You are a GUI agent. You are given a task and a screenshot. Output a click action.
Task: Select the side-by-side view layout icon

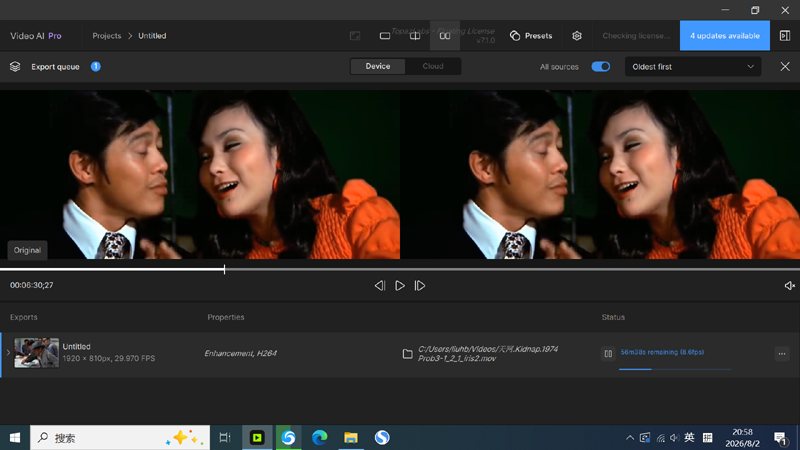[445, 36]
